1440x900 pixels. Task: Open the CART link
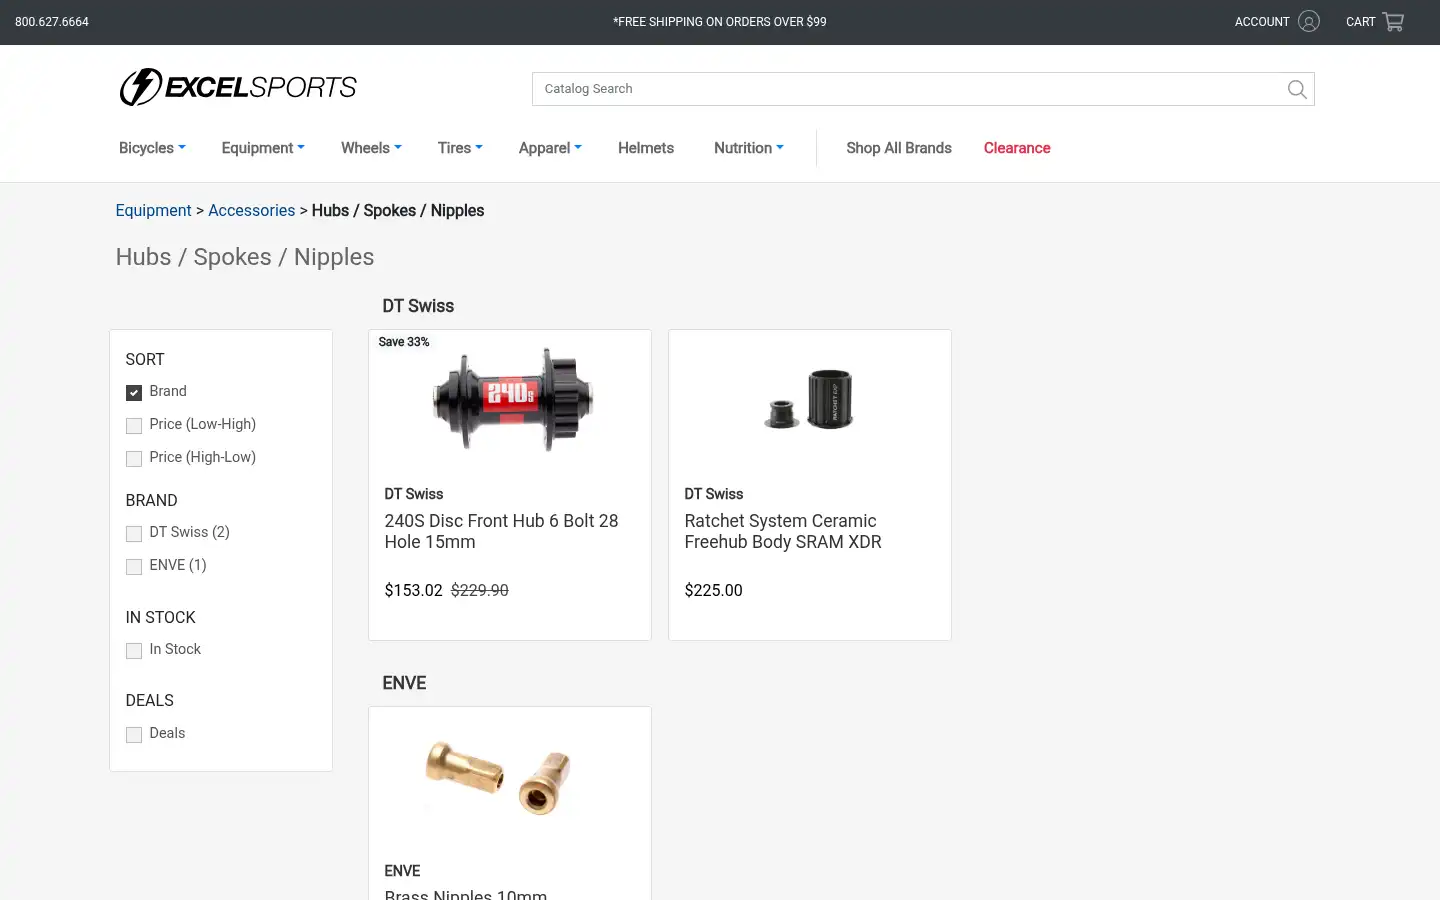click(1361, 21)
